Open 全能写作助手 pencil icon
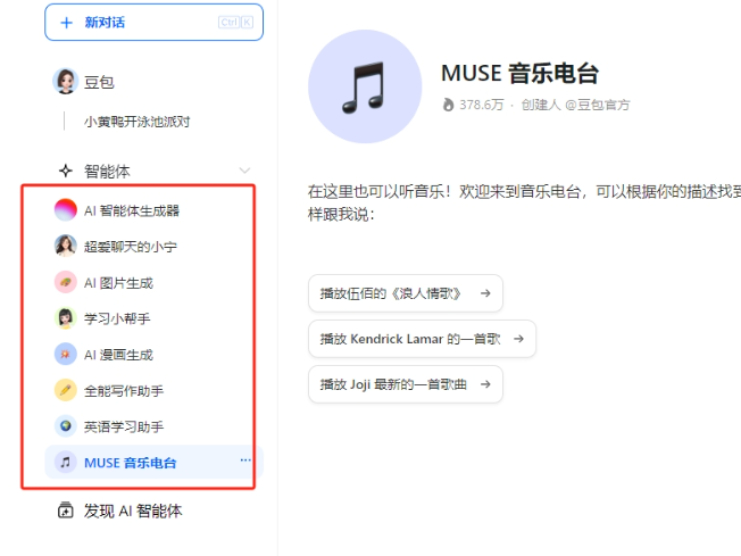The width and height of the screenshot is (741, 556). [x=66, y=390]
